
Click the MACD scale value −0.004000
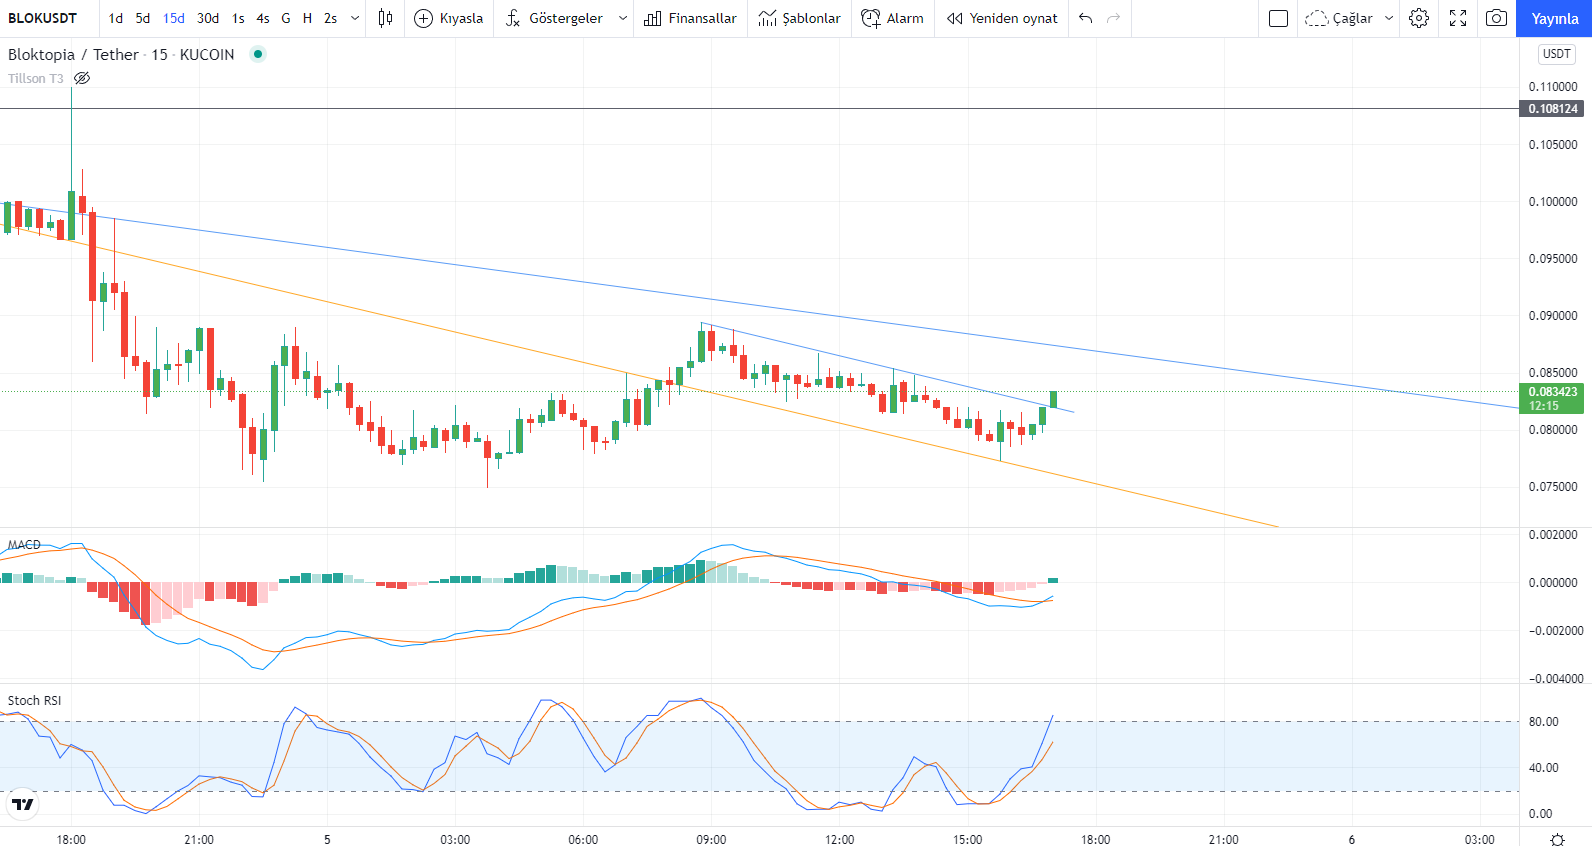pos(1556,679)
